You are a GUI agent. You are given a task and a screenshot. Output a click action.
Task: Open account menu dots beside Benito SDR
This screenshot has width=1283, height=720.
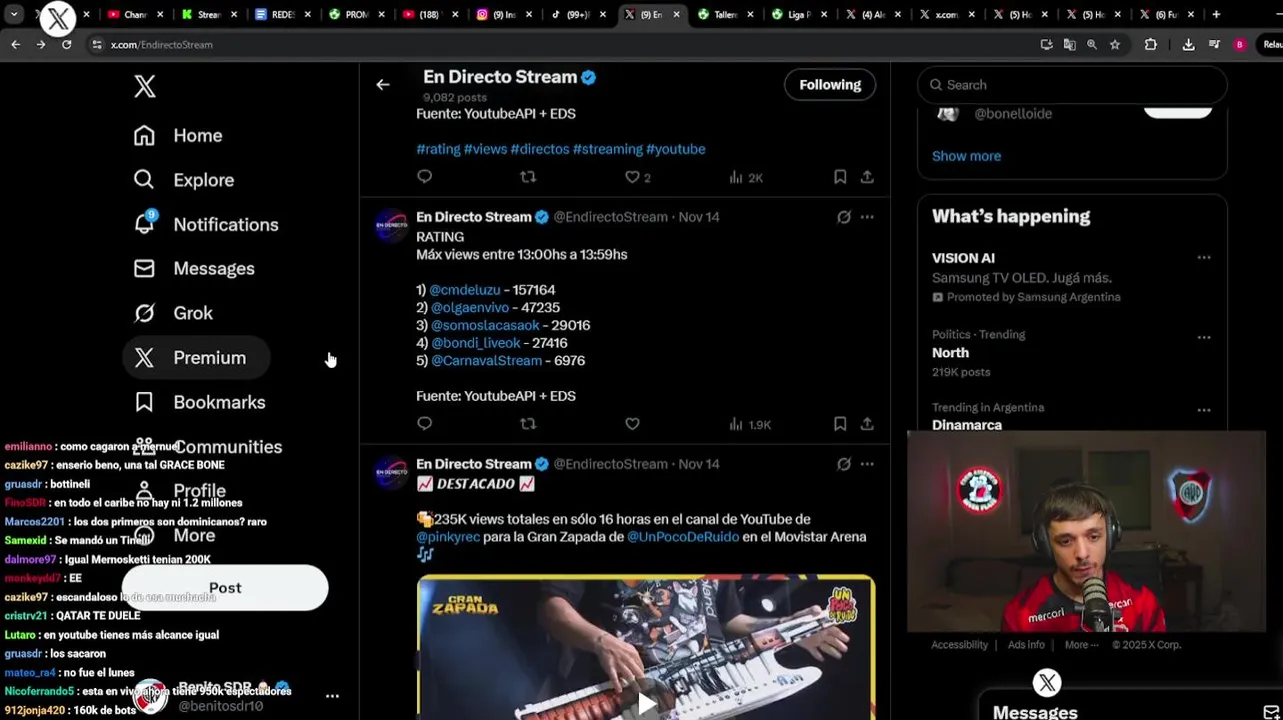[x=332, y=696]
